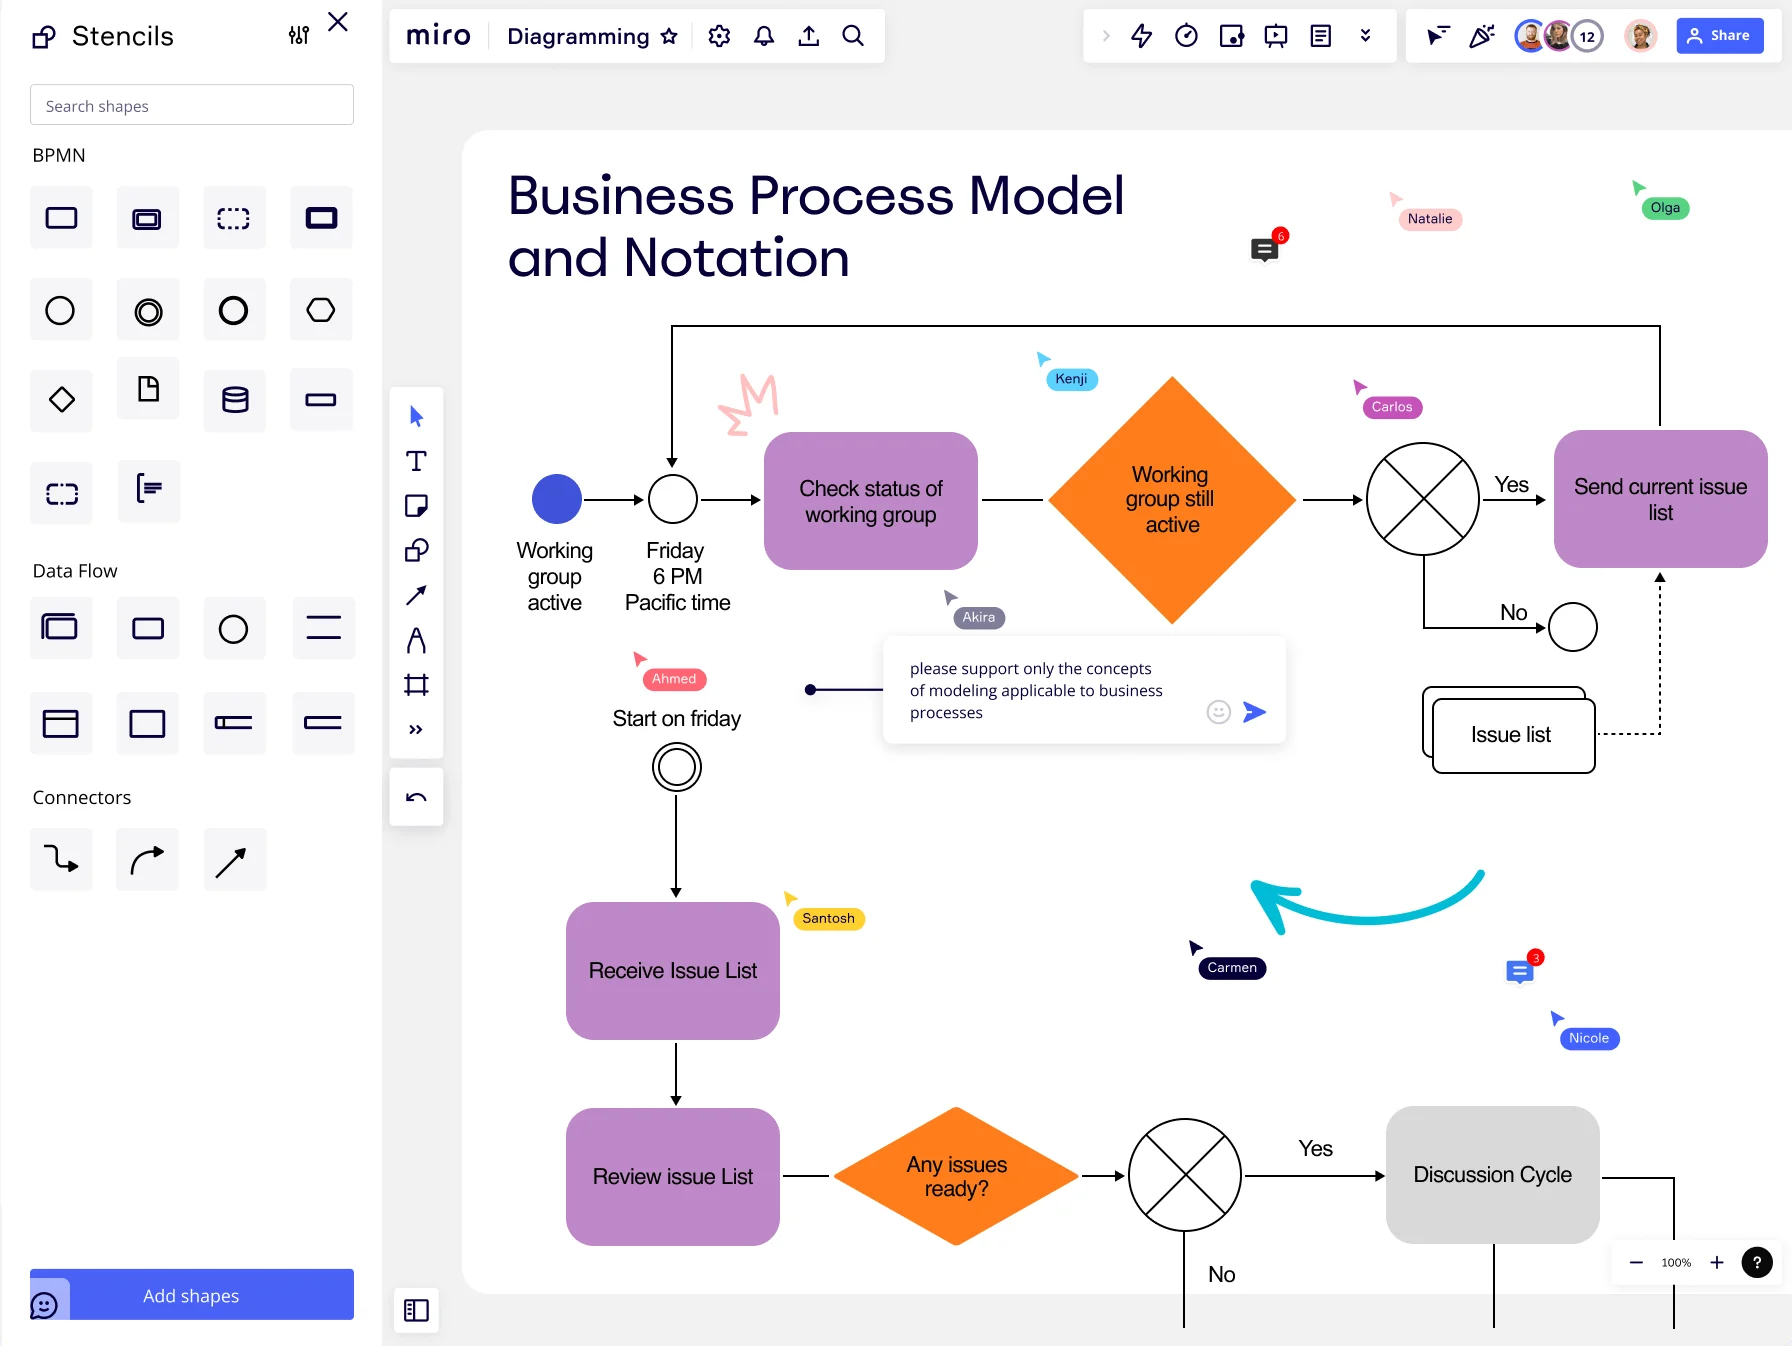1792x1346 pixels.
Task: Select the BPMN plain task rectangle shape
Action: tap(61, 218)
